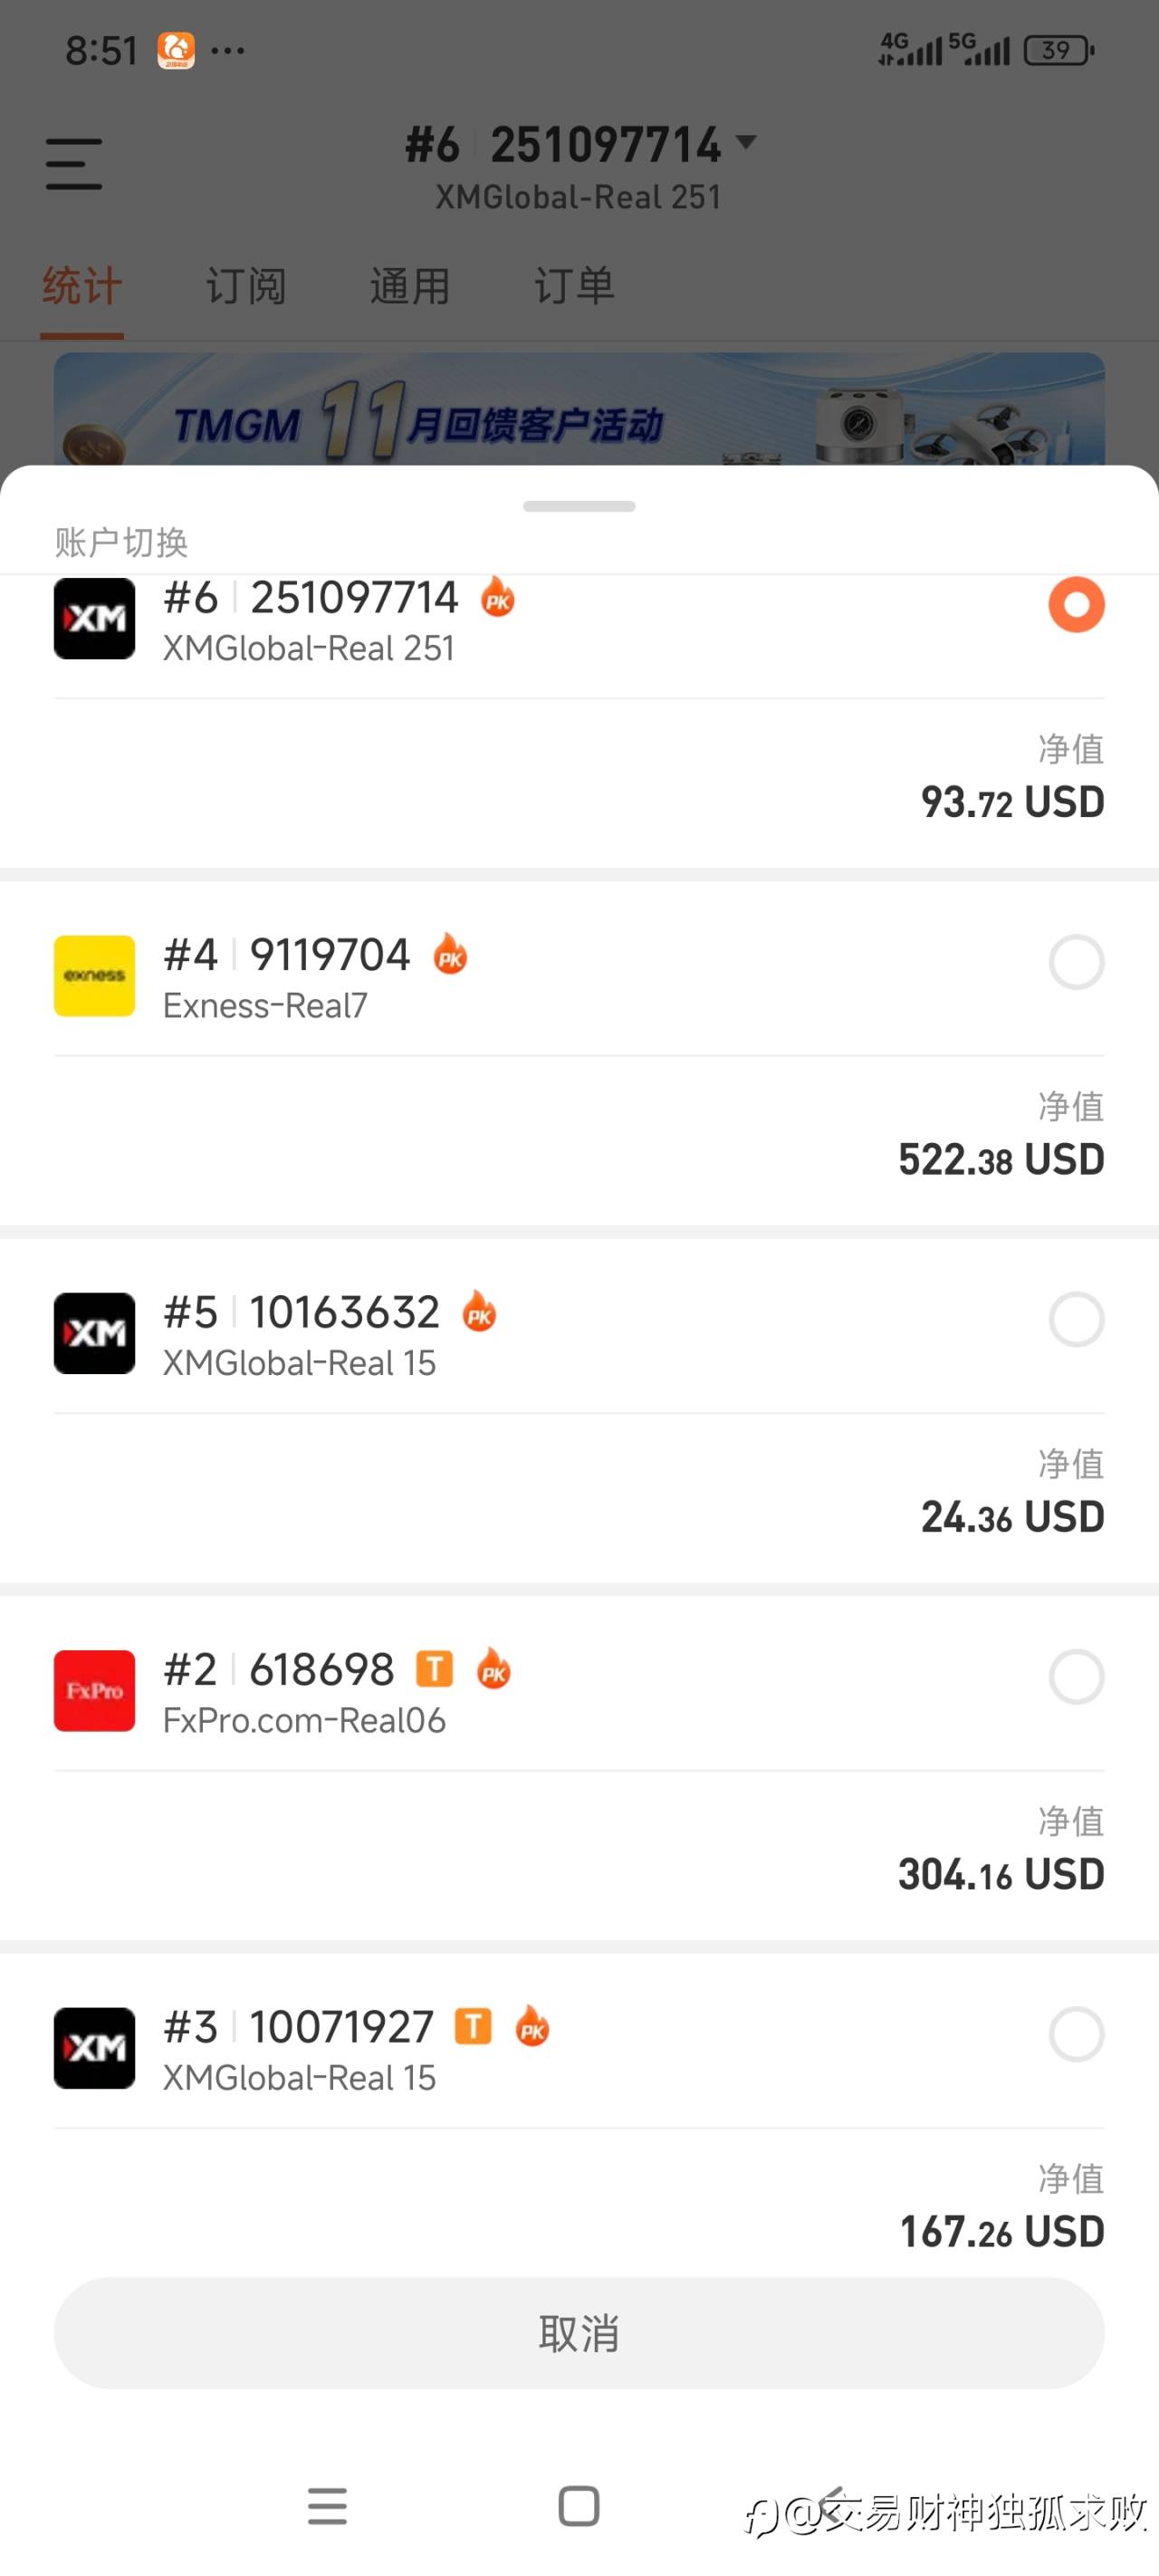Viewport: 1159px width, 2576px height.
Task: Tap the XM logo of account #6
Action: [94, 619]
